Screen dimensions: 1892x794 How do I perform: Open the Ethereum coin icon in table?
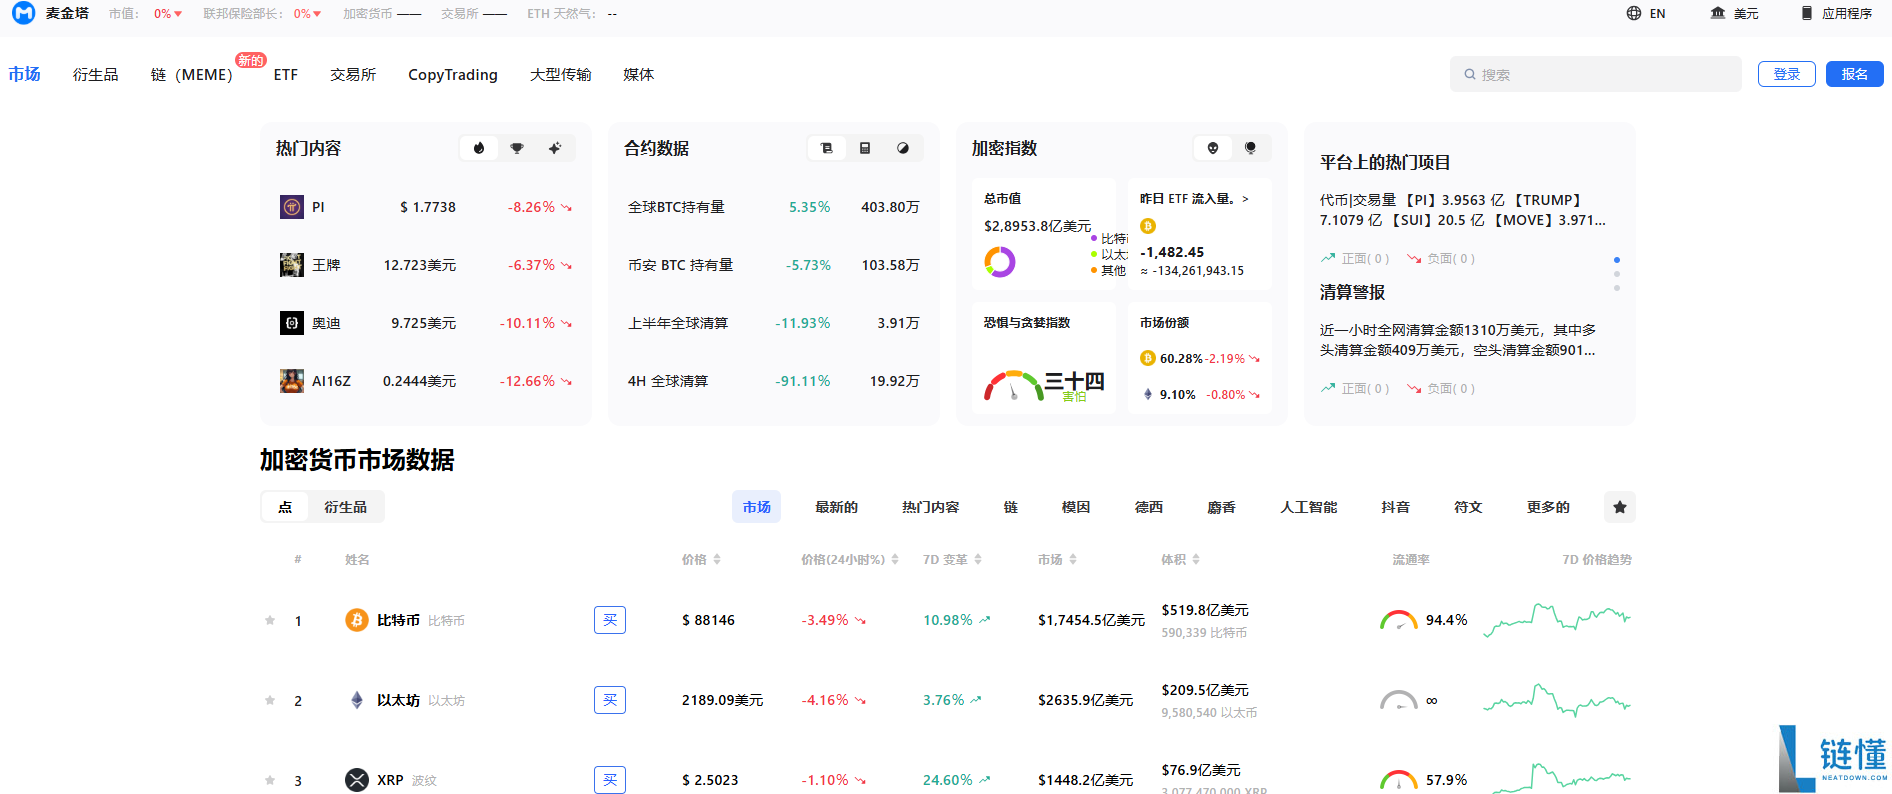[x=357, y=700]
